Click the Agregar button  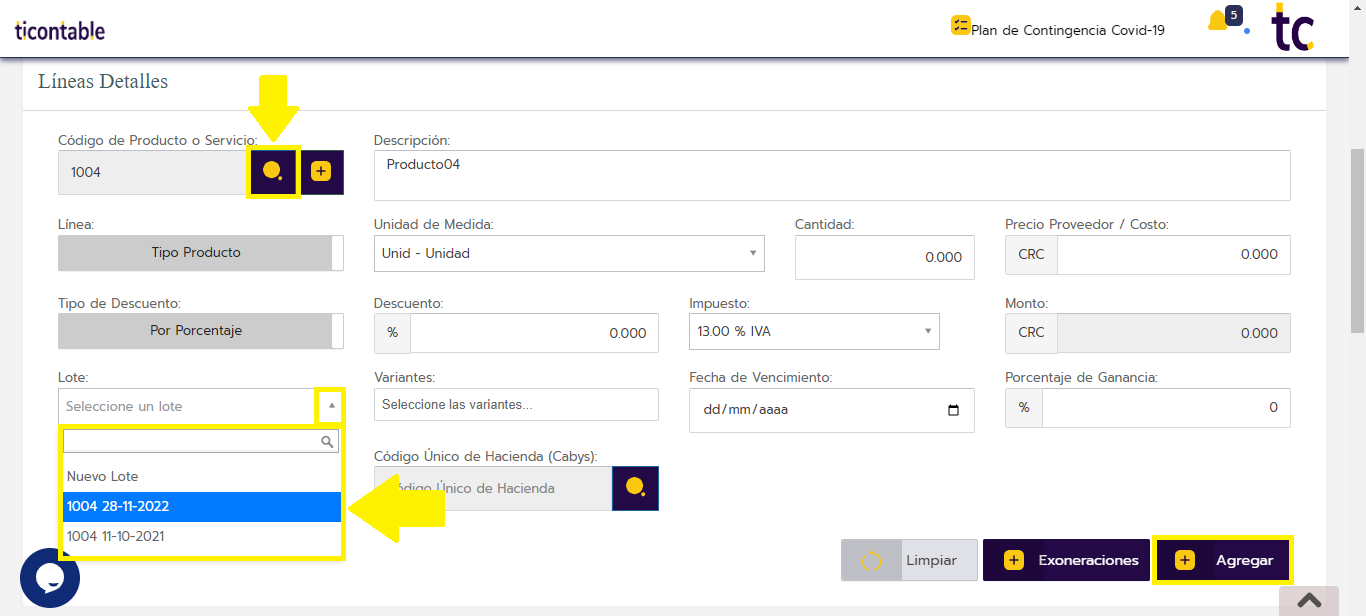tap(1223, 560)
